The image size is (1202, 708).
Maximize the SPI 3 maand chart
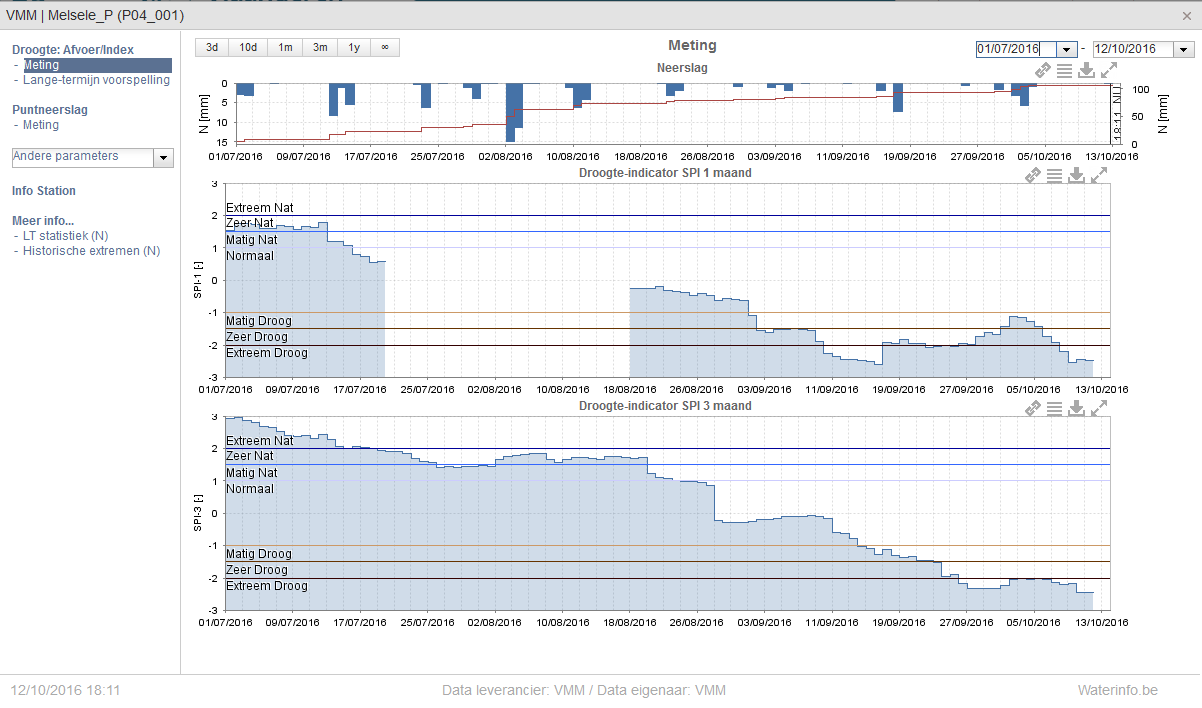[1098, 408]
